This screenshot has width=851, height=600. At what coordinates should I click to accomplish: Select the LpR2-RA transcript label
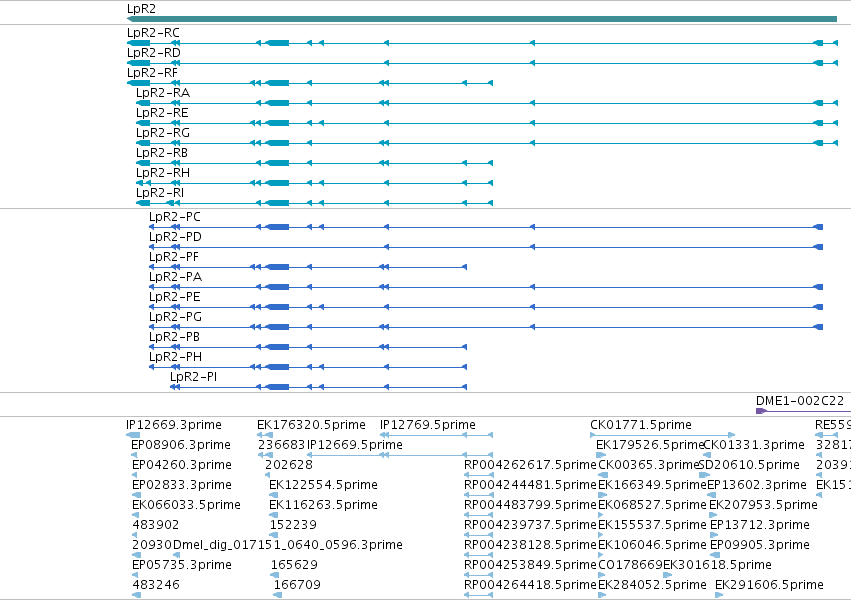click(x=163, y=93)
